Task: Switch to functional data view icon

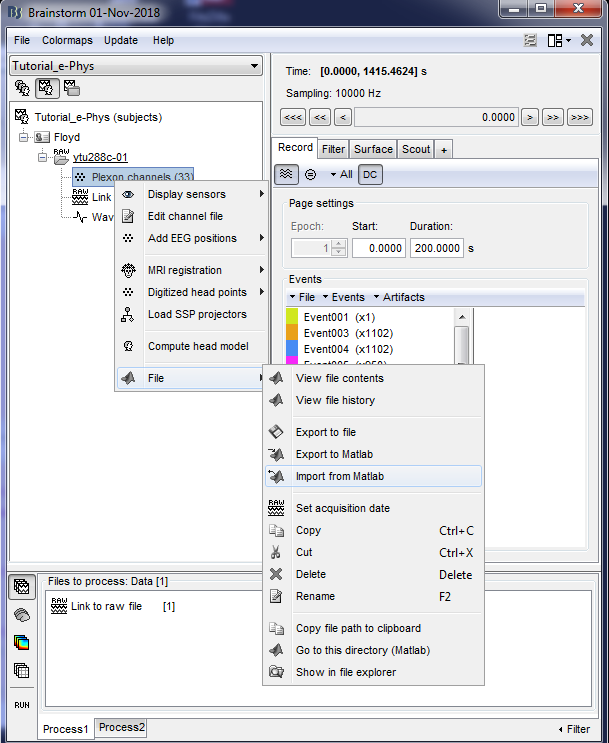Action: (x=46, y=88)
